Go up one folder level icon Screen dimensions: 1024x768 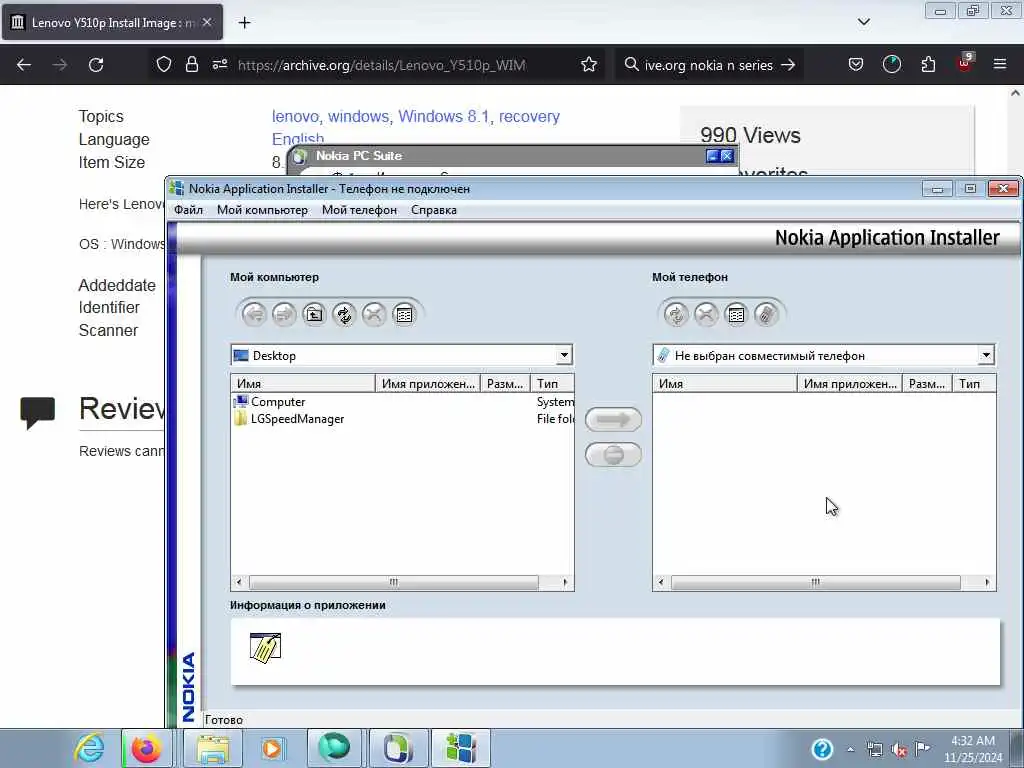[314, 315]
